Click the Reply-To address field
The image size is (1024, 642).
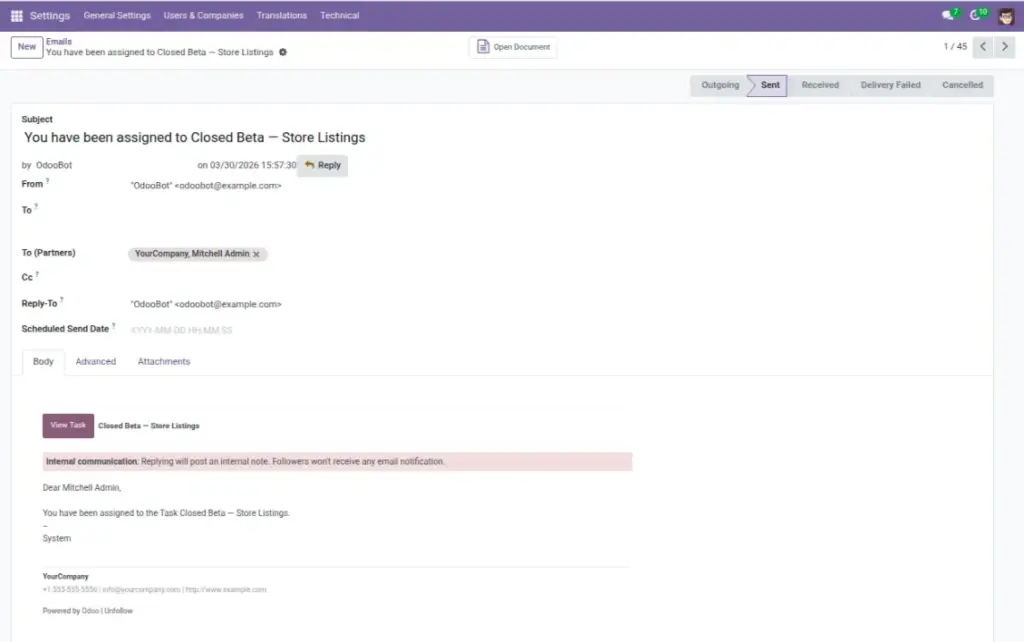point(206,304)
